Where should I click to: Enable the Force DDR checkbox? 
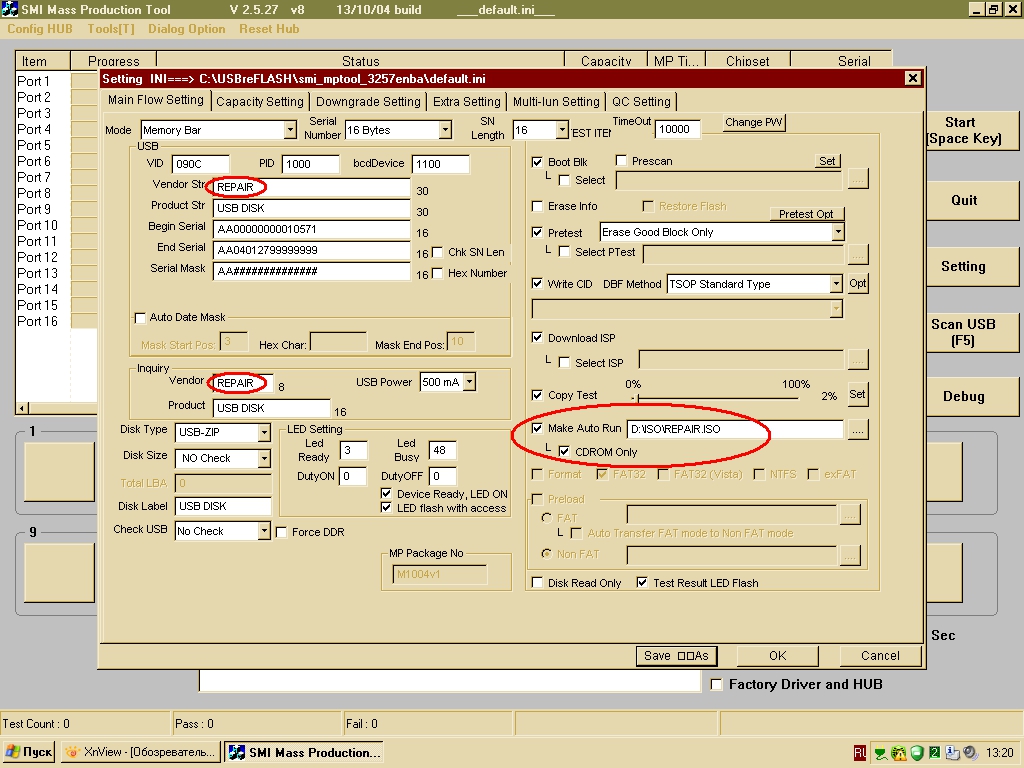[281, 532]
